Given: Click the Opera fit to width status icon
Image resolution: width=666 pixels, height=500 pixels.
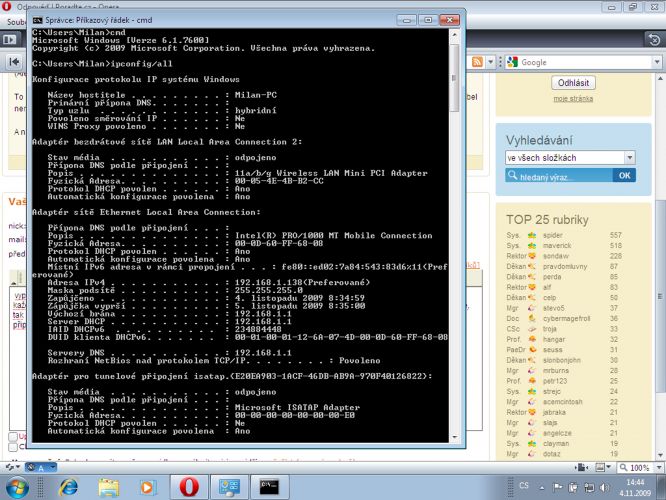Looking at the screenshot, I should click(x=581, y=467).
